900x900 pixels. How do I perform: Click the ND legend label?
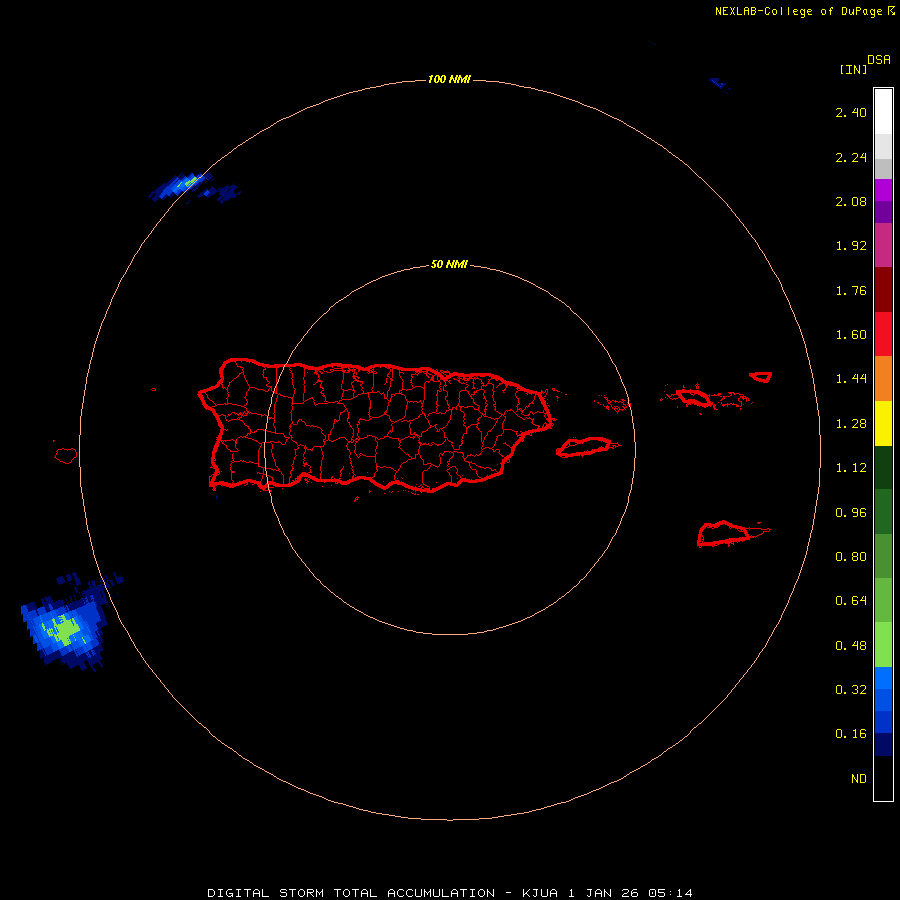click(x=859, y=779)
